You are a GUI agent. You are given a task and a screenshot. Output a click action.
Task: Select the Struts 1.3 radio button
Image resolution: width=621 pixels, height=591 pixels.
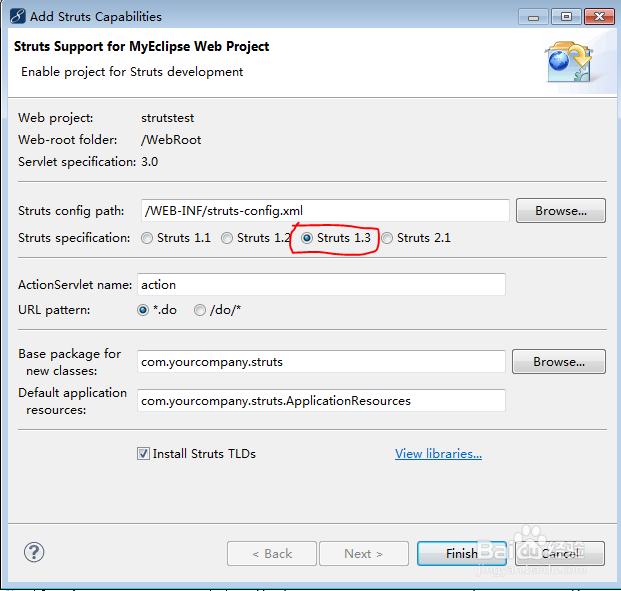[x=307, y=238]
